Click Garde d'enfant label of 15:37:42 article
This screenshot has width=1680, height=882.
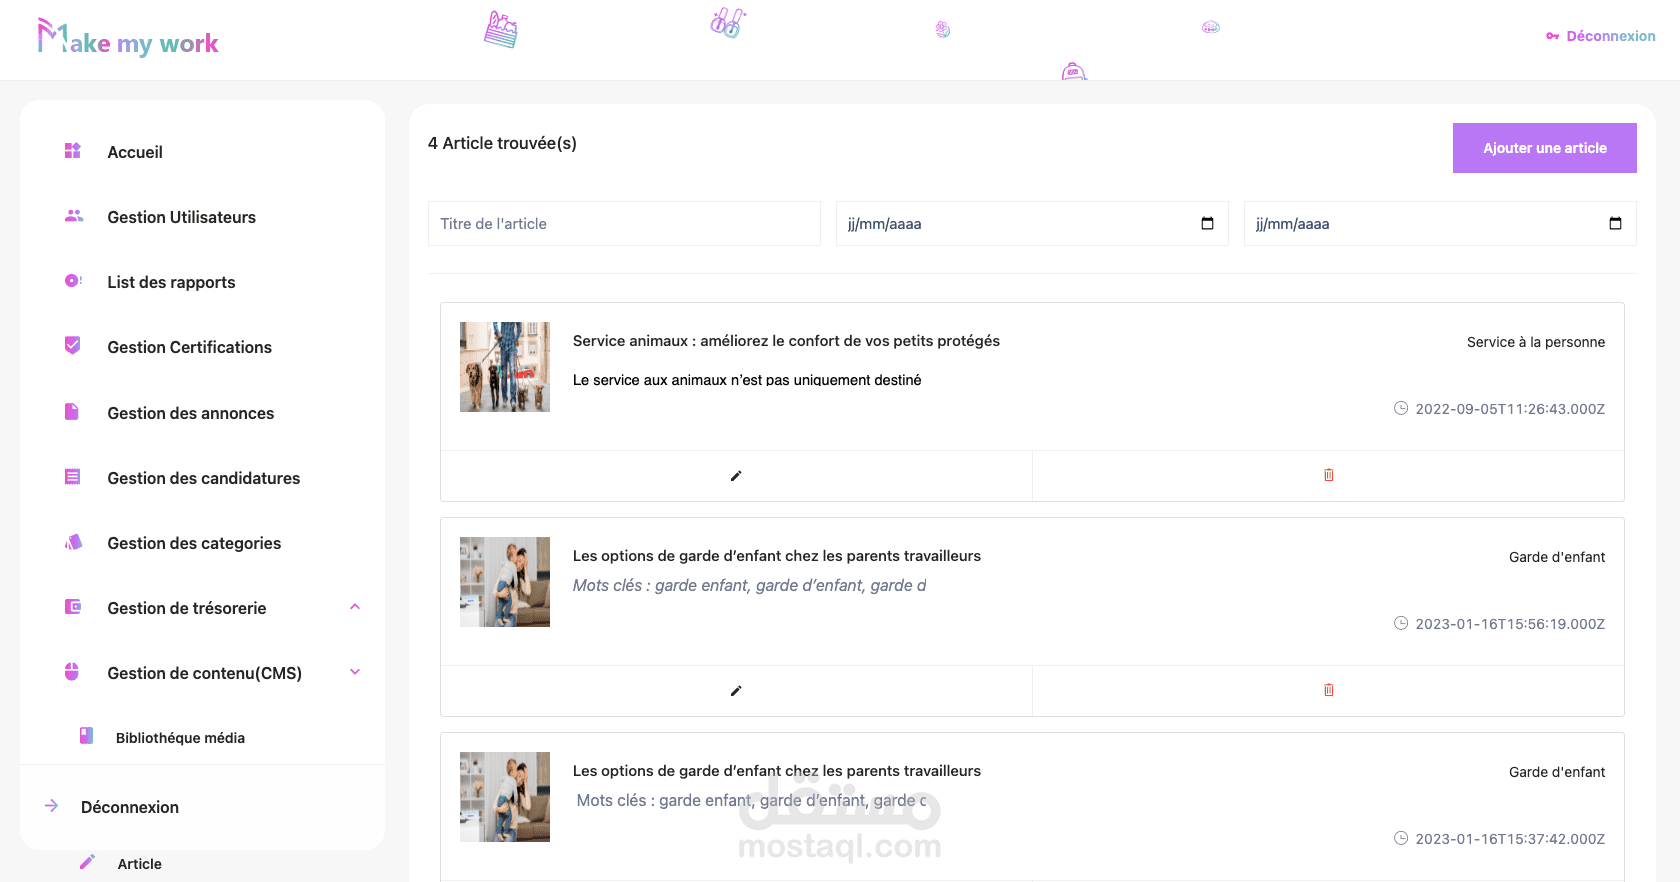1557,772
